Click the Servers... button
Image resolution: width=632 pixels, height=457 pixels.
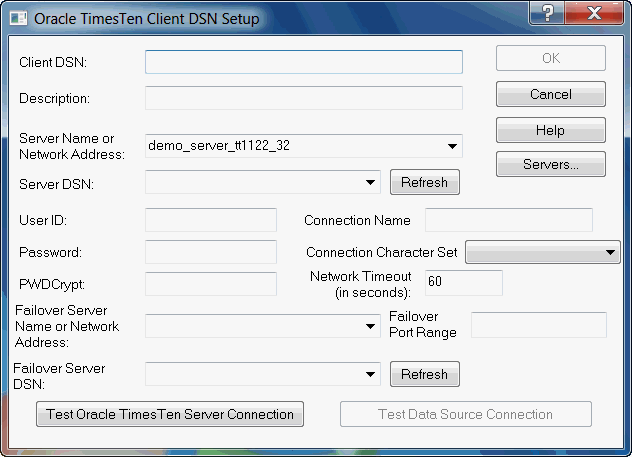551,165
